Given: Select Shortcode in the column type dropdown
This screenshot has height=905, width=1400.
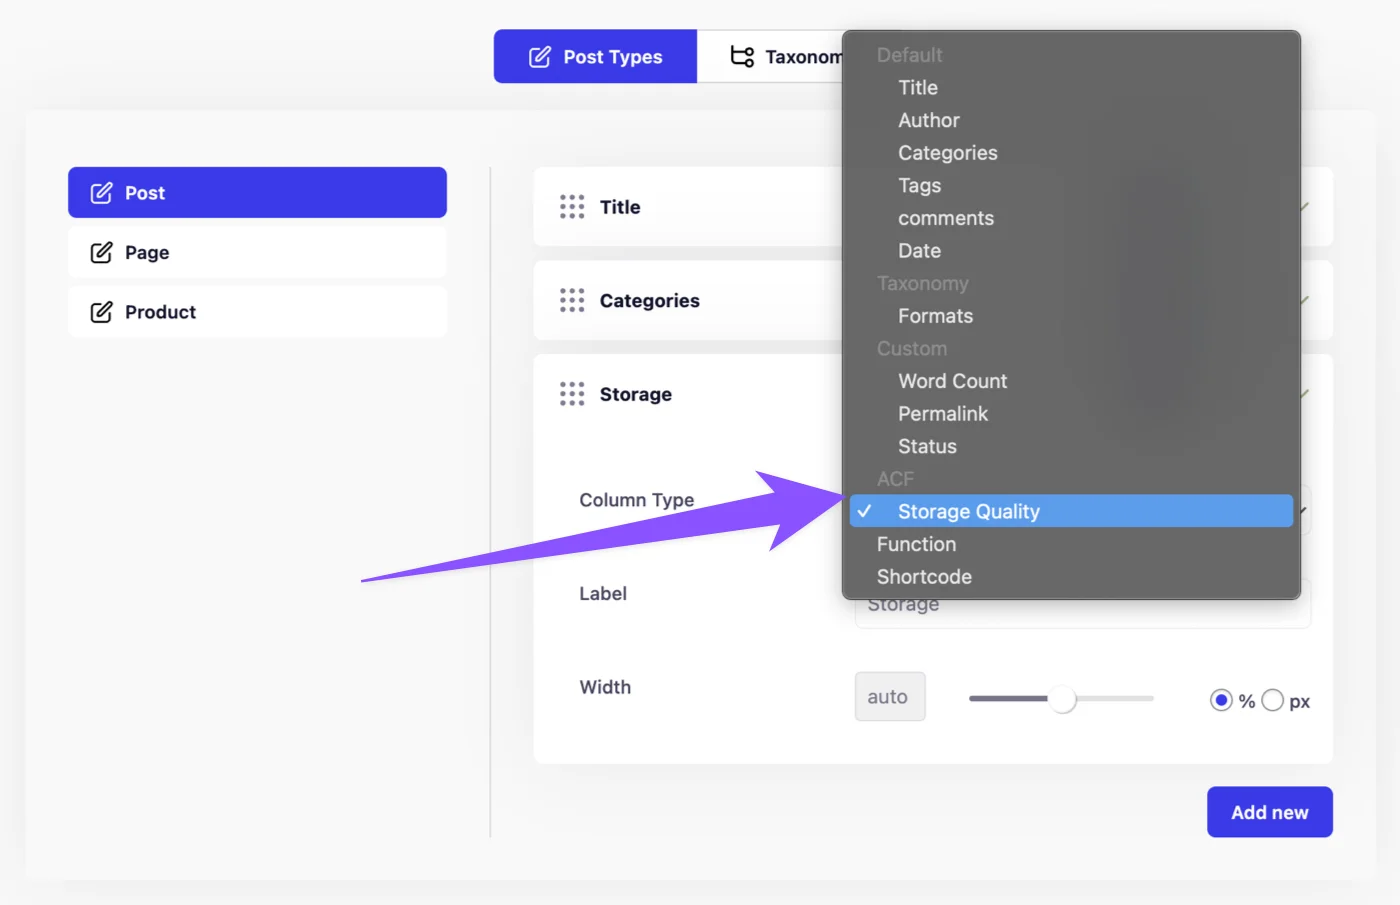Looking at the screenshot, I should point(924,576).
